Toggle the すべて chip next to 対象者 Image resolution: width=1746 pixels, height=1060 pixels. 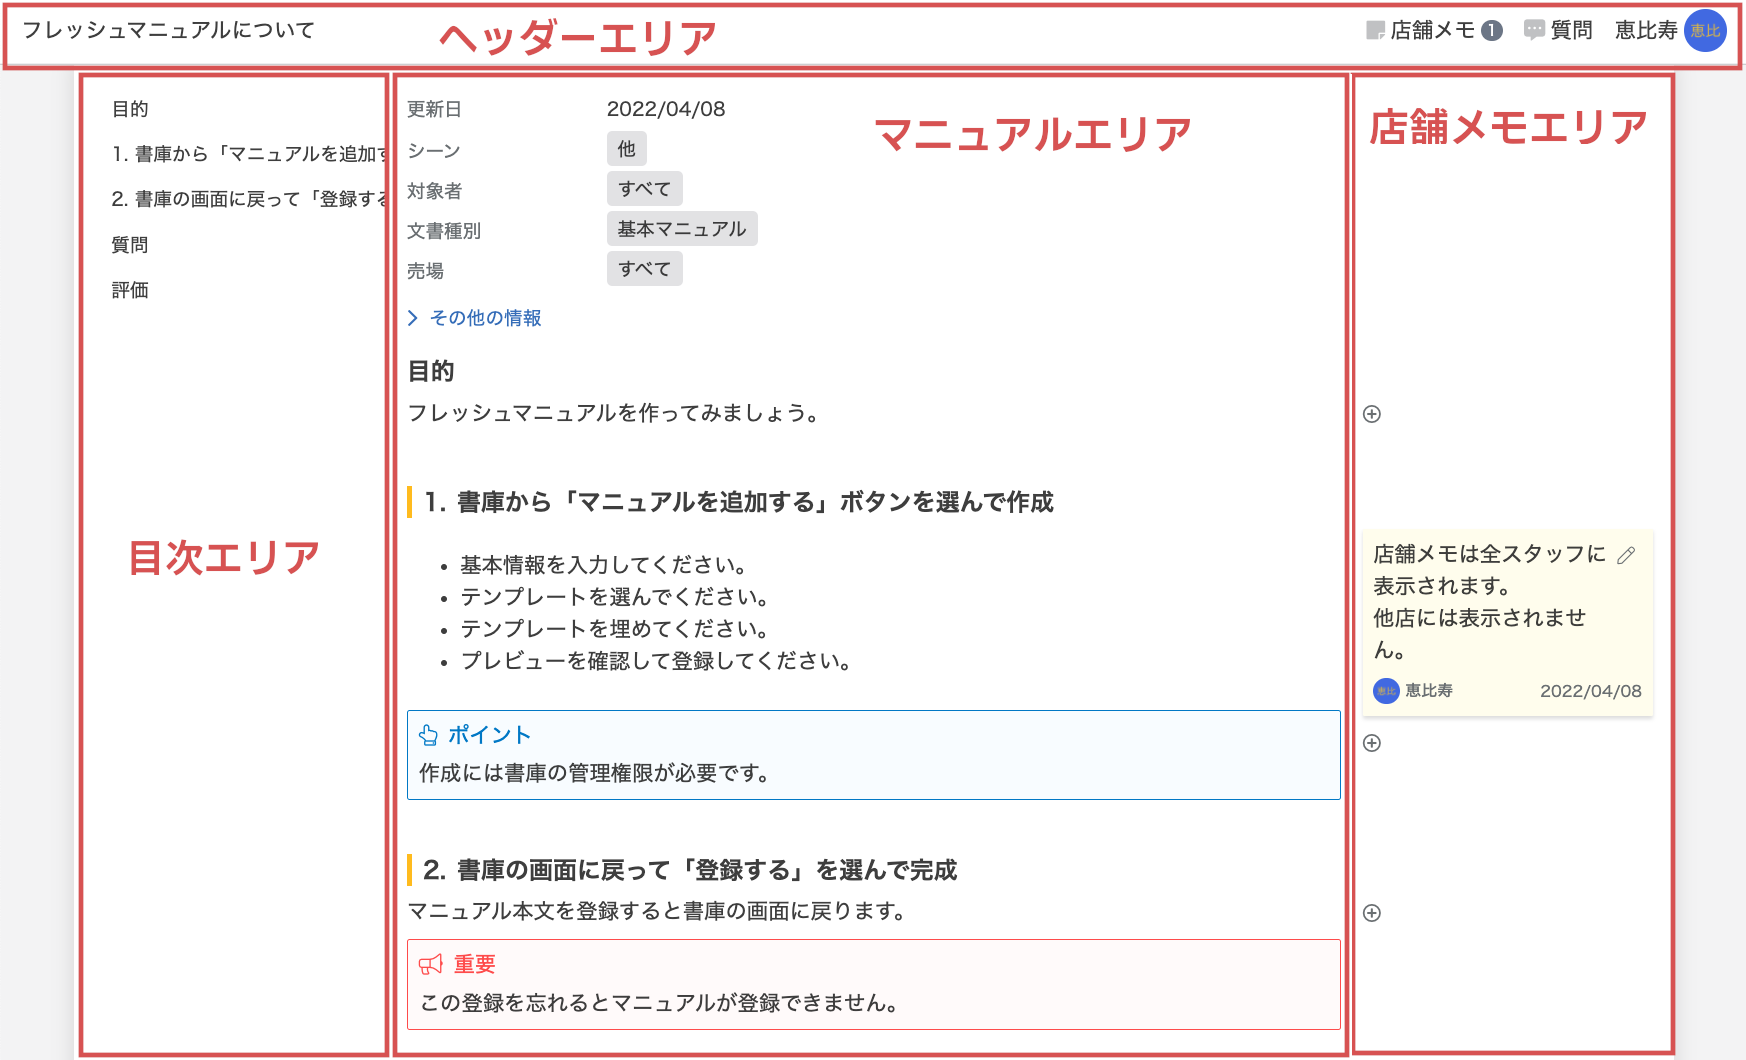(645, 188)
